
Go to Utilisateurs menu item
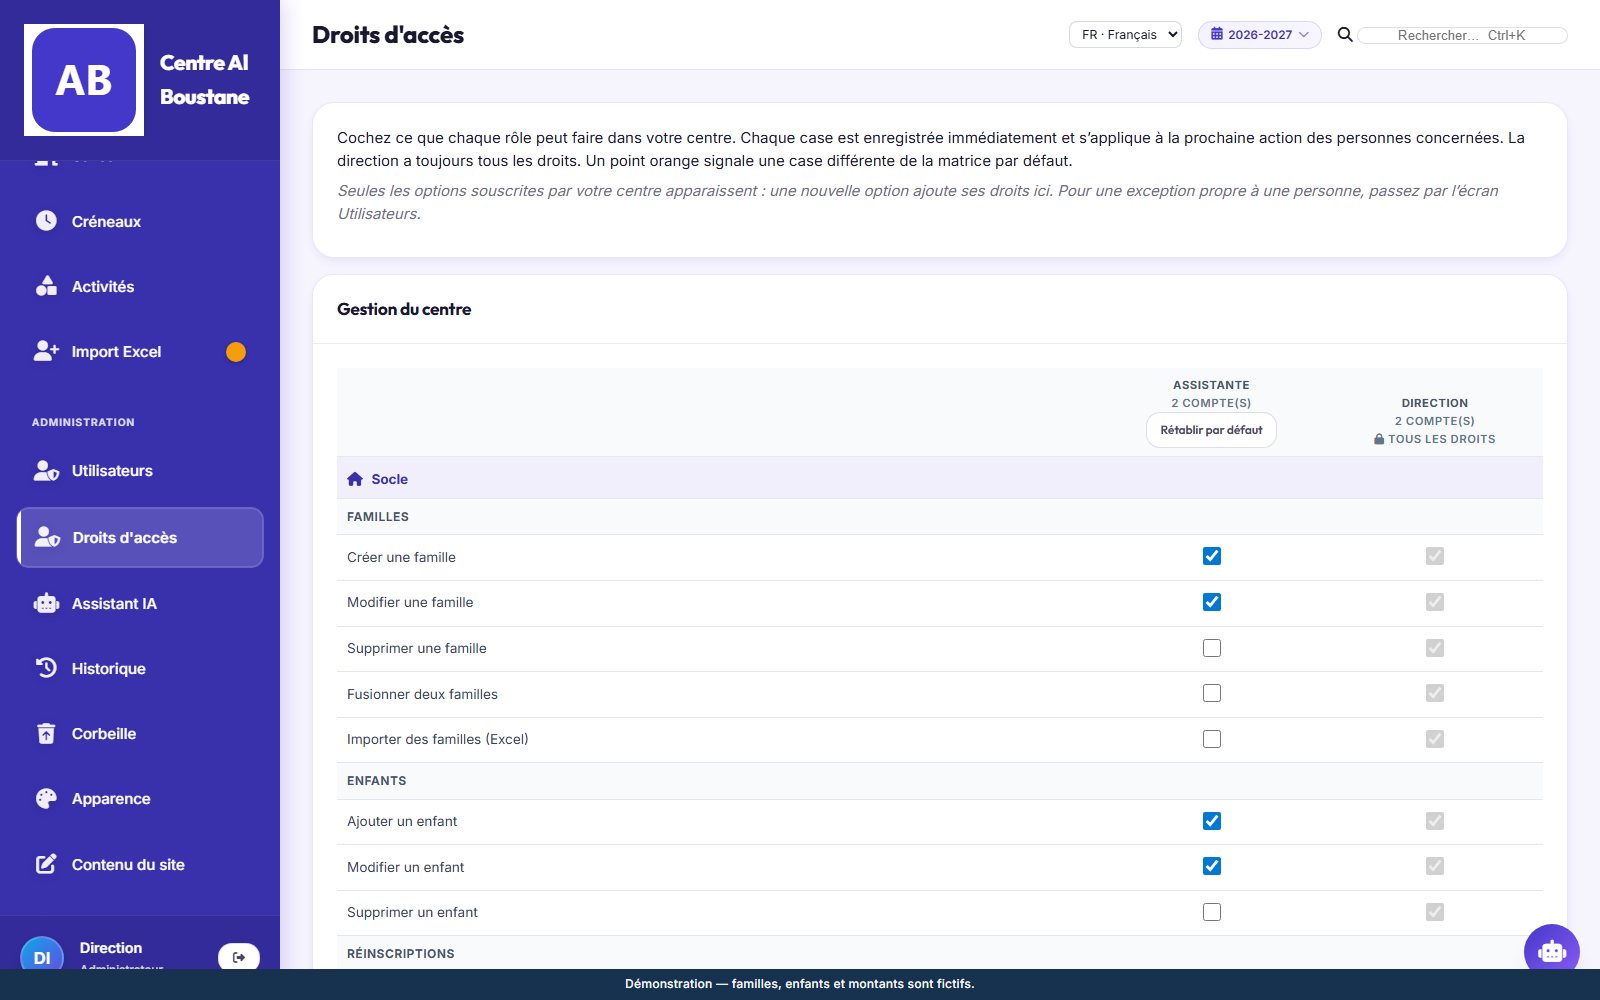coord(140,470)
